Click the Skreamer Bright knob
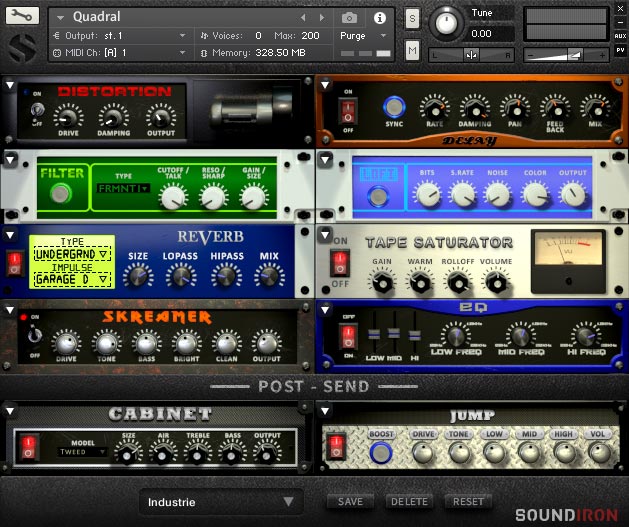 186,343
